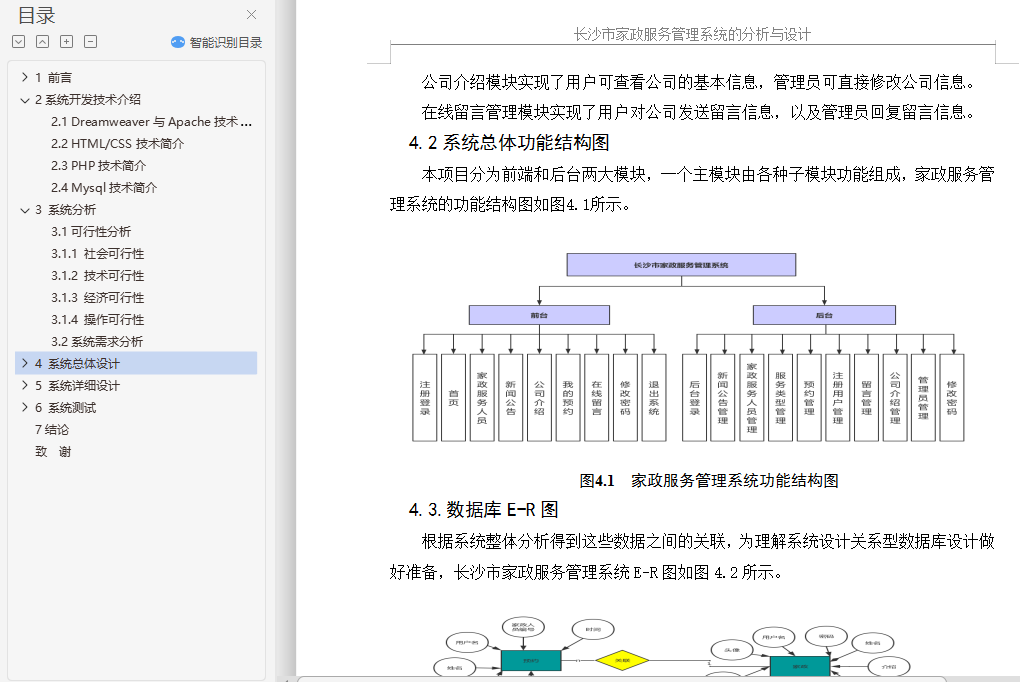Collapse the 3 系统分析 section
Image resolution: width=1020 pixels, height=682 pixels.
point(25,210)
